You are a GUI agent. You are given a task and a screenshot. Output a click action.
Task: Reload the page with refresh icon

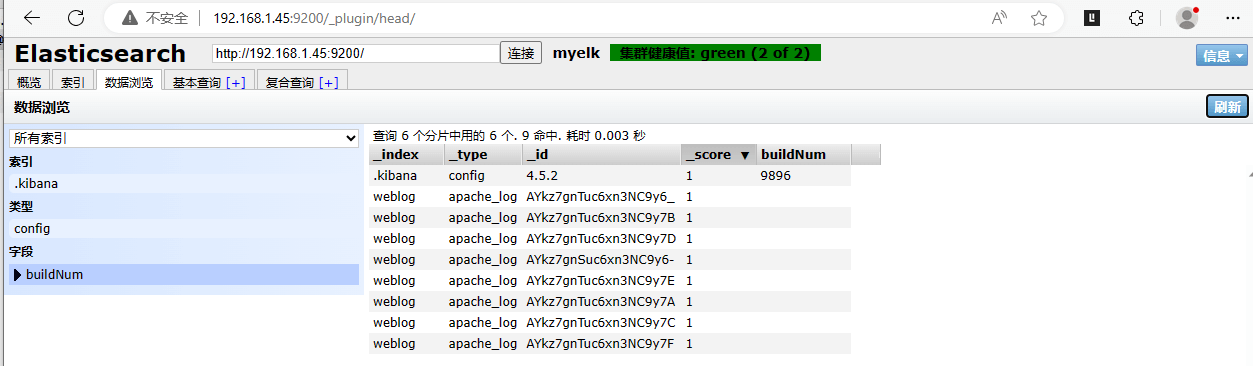tap(76, 18)
